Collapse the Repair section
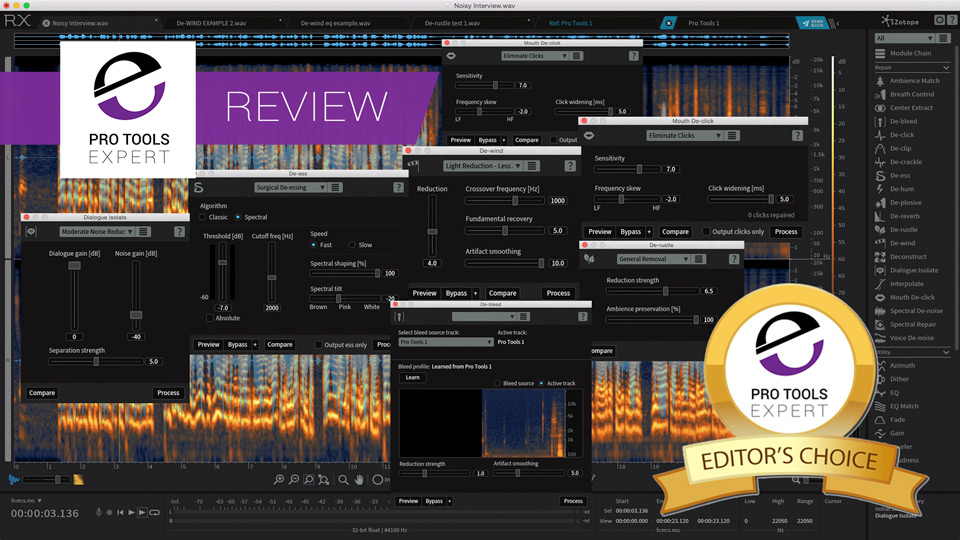 (x=945, y=67)
